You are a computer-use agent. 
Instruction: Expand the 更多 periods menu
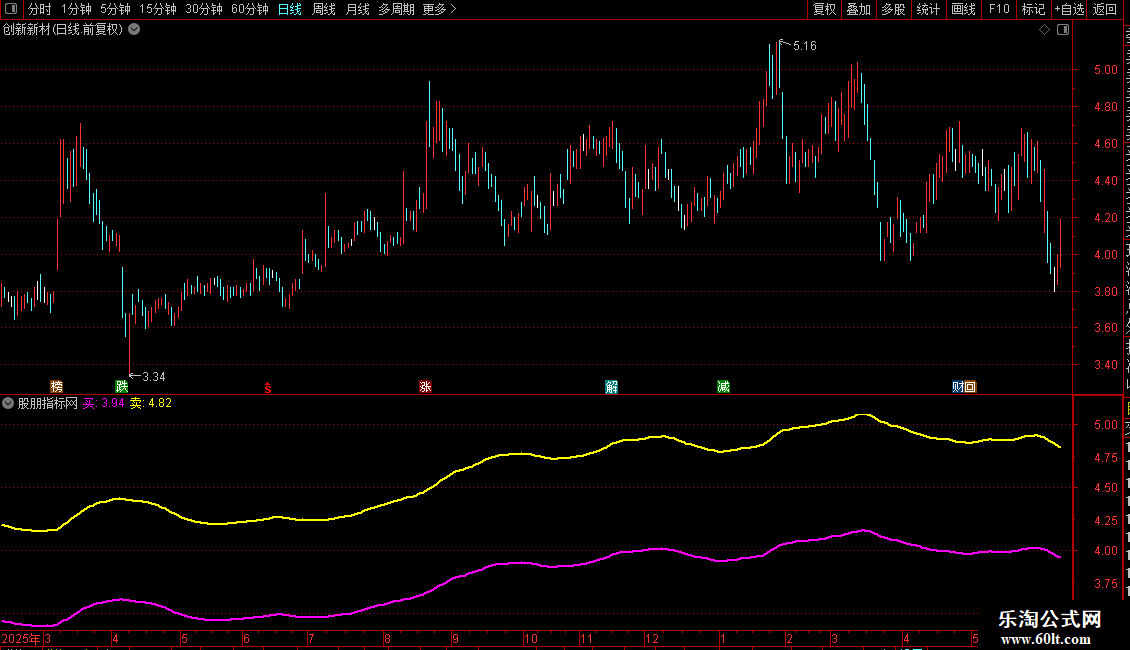coord(439,9)
